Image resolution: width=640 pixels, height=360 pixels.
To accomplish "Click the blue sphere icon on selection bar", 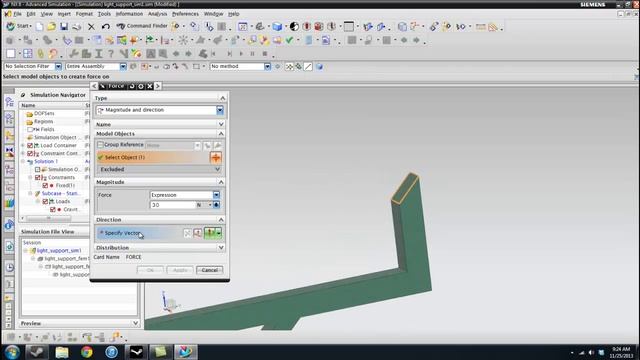I will tap(319, 67).
